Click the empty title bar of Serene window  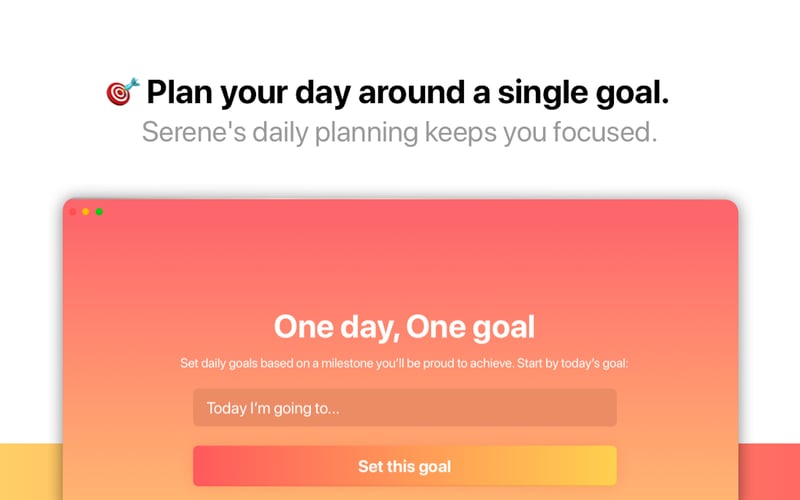pos(400,212)
